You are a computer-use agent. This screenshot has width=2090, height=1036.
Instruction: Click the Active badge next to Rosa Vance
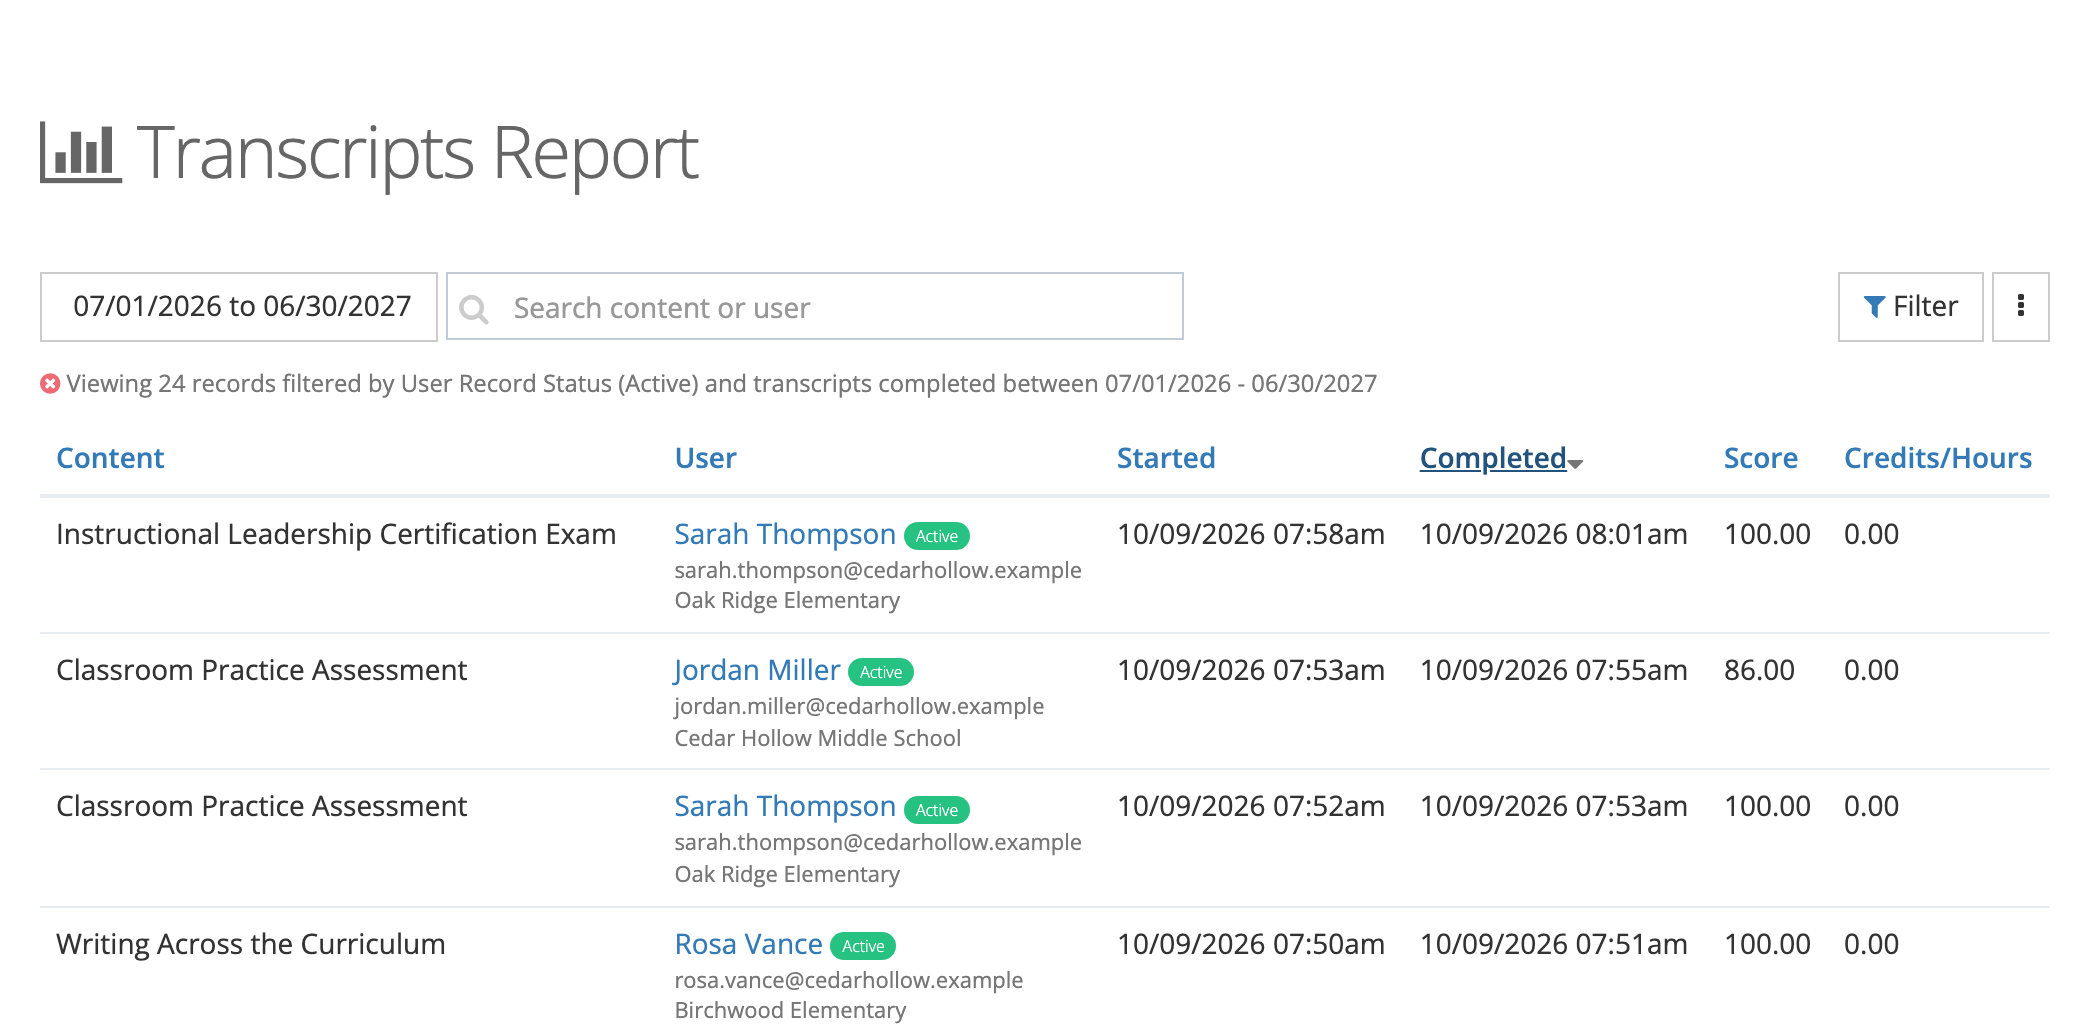863,946
